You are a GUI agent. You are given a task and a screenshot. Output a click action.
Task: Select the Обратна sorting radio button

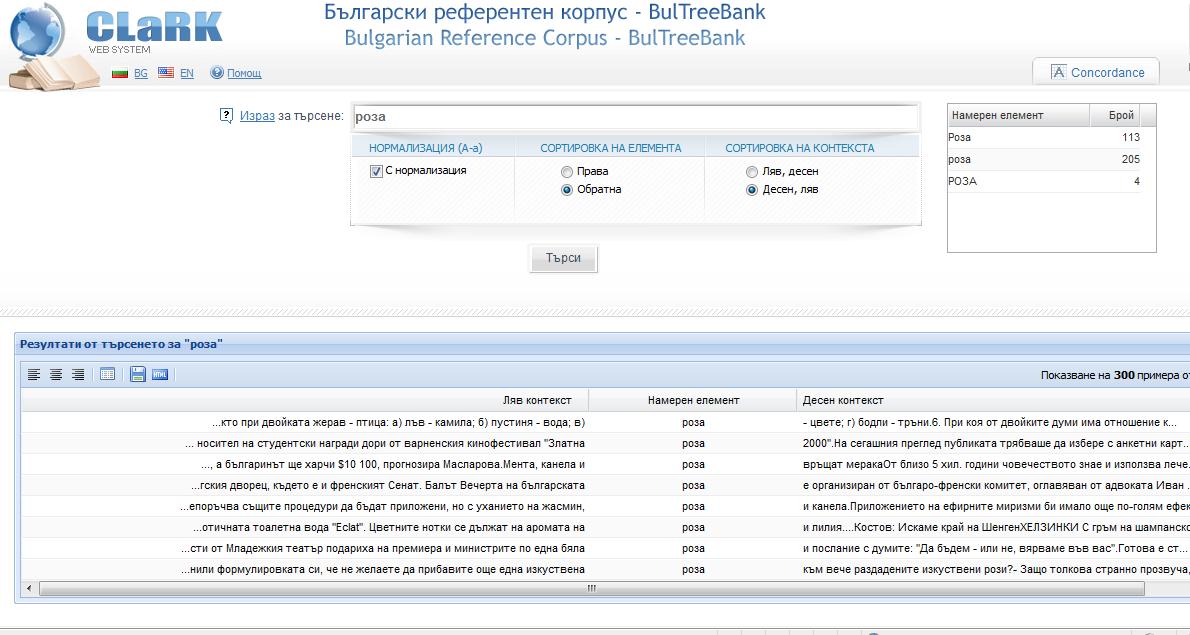click(x=567, y=190)
